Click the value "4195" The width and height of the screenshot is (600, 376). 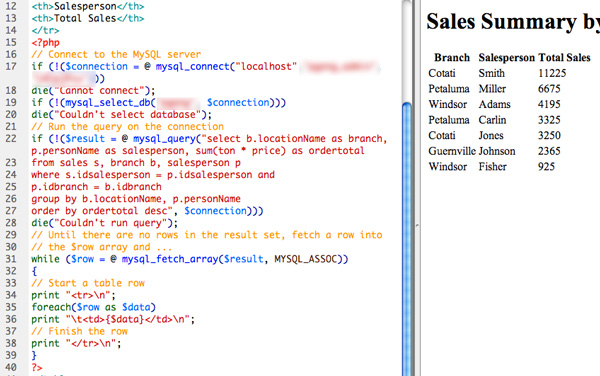coord(549,104)
